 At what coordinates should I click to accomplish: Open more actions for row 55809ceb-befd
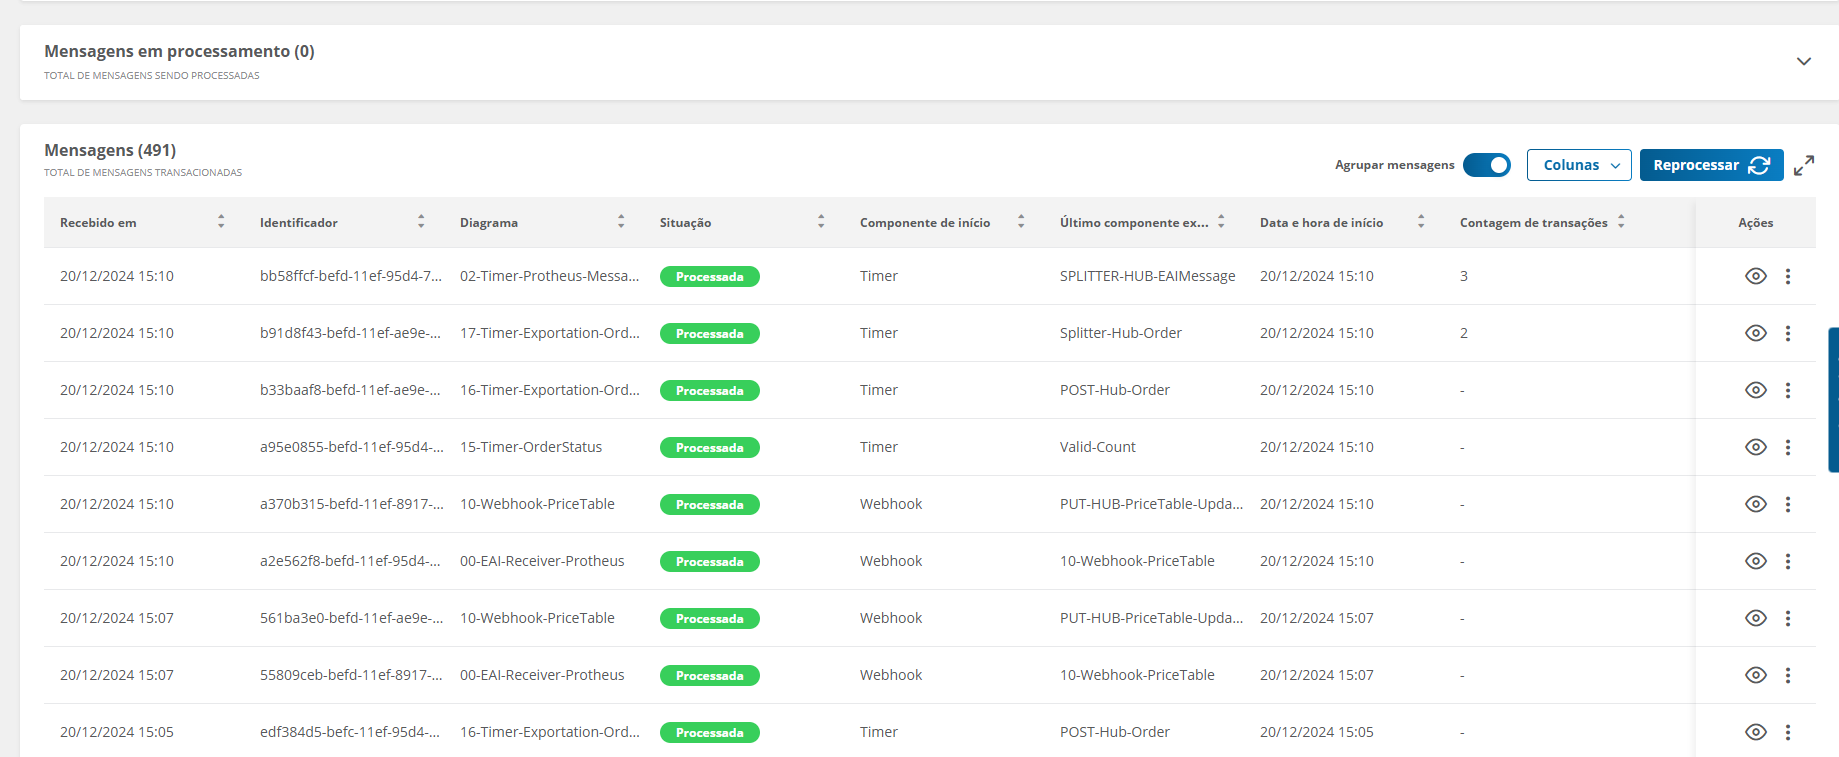click(1788, 675)
